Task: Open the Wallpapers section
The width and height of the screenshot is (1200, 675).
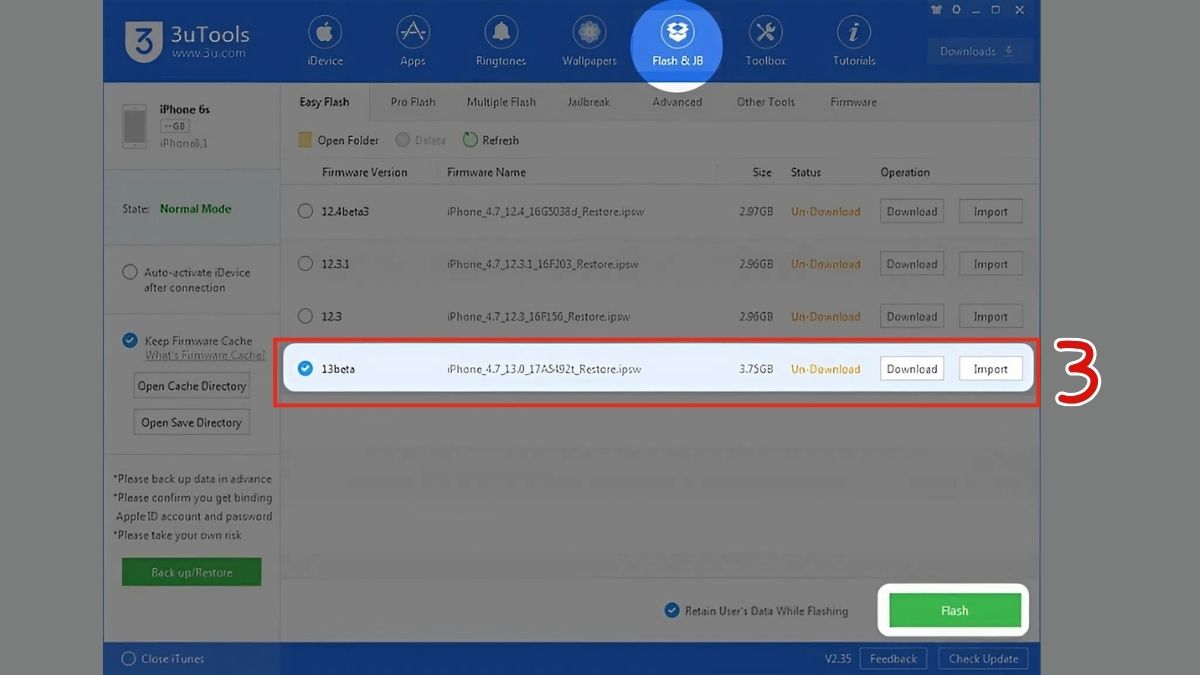Action: point(588,40)
